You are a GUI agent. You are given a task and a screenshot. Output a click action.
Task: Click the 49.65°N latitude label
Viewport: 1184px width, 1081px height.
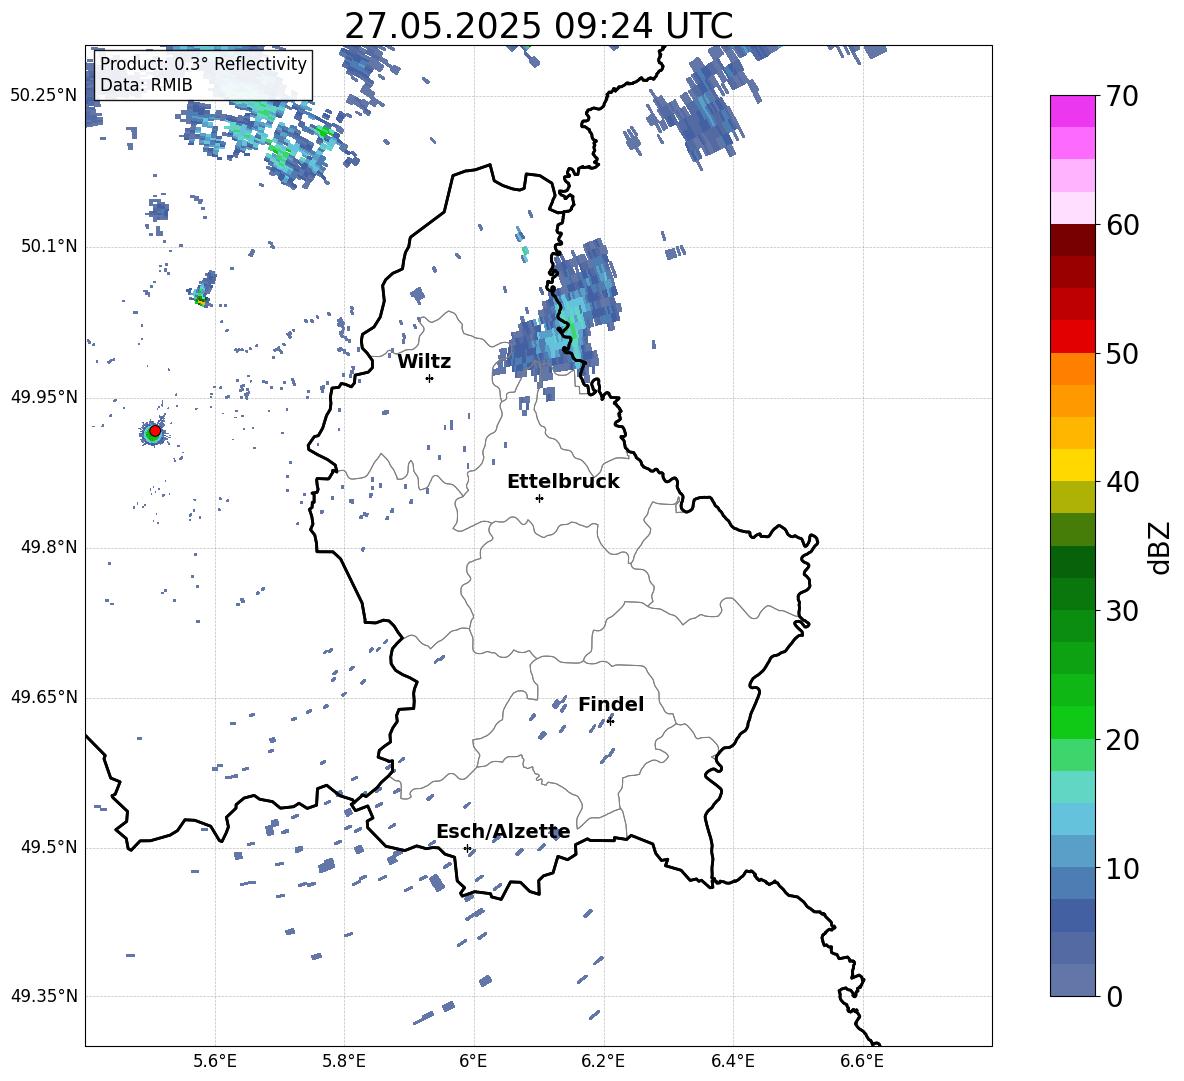(44, 697)
